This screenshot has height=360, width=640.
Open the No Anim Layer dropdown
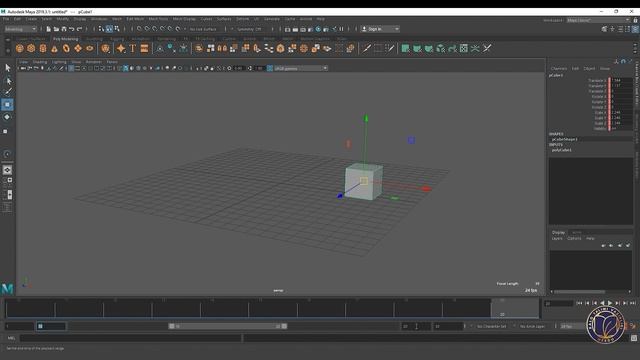pyautogui.click(x=533, y=326)
